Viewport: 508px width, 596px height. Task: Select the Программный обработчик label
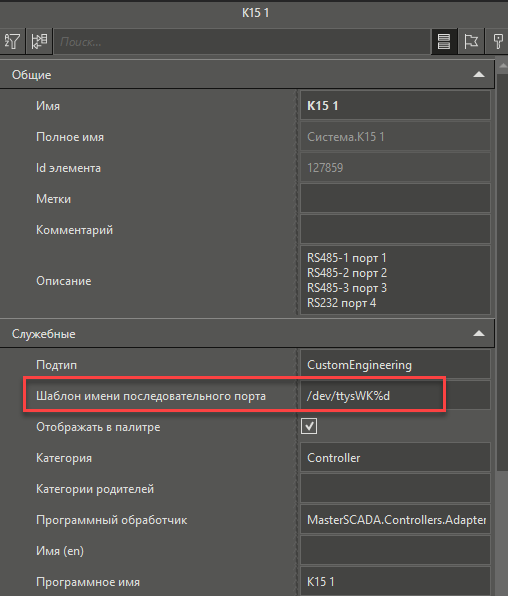(112, 520)
